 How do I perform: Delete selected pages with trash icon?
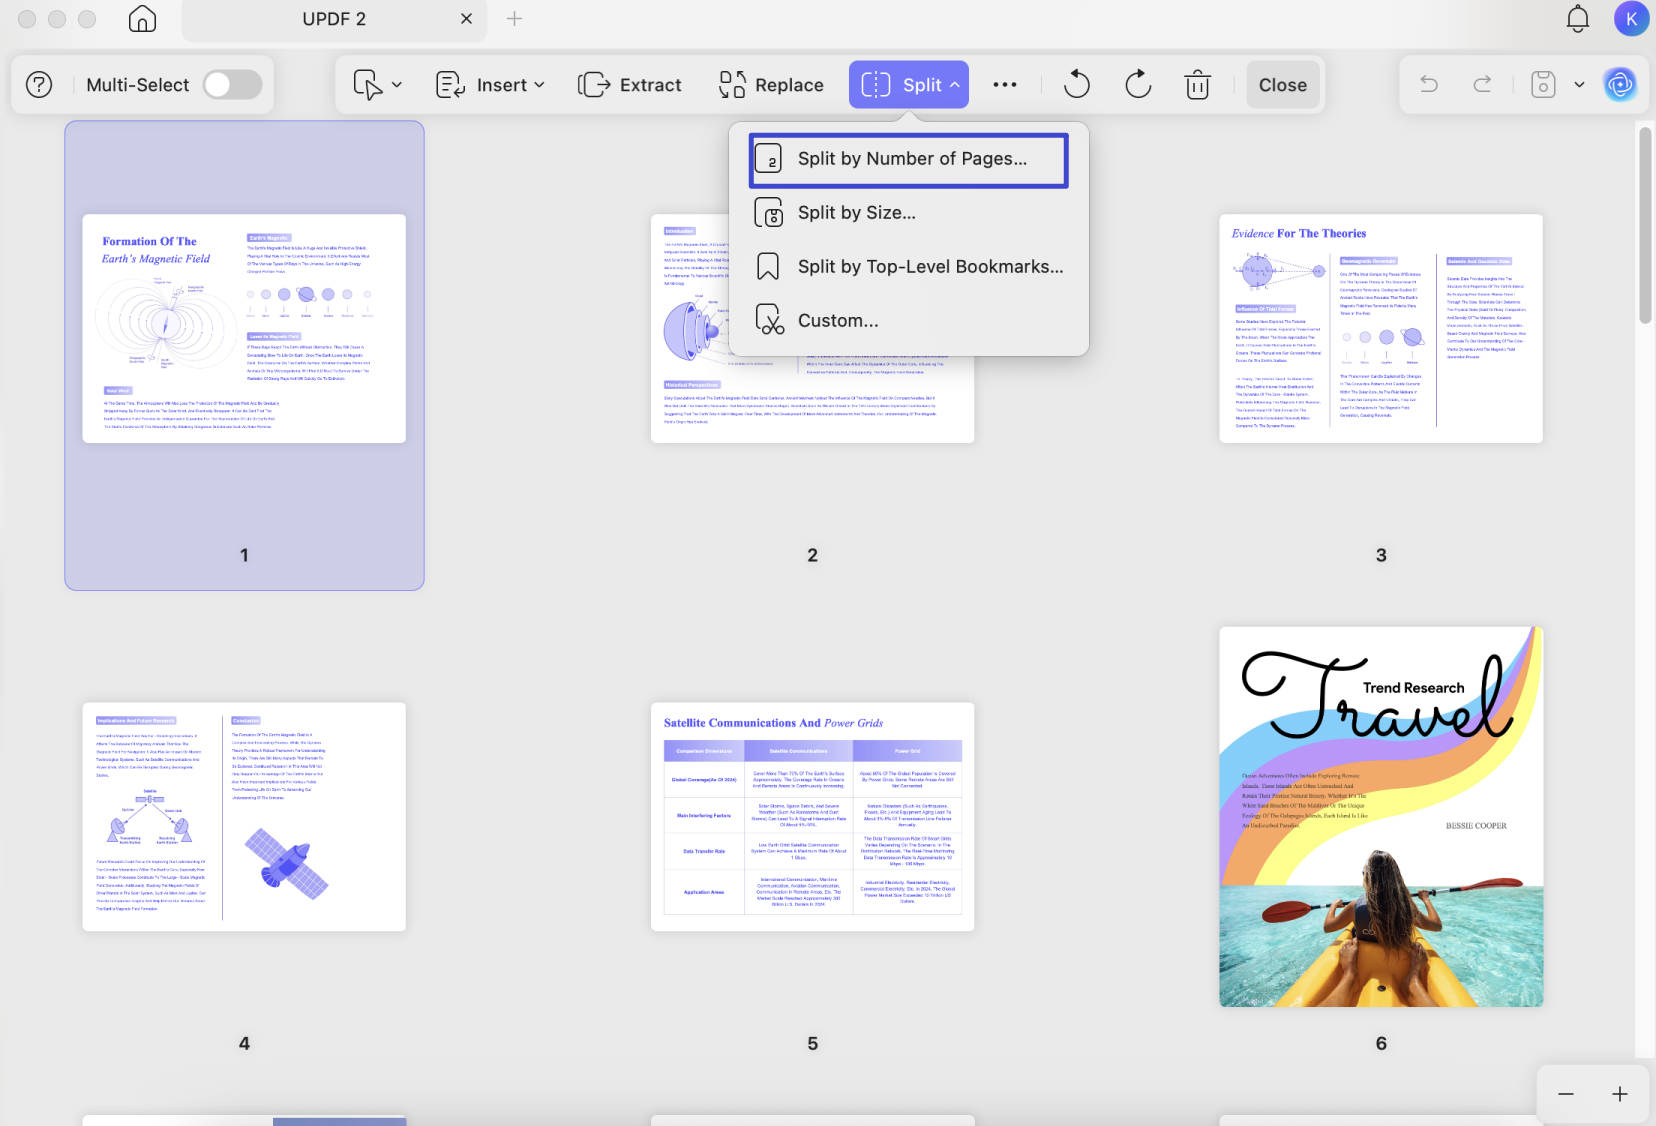pos(1197,85)
